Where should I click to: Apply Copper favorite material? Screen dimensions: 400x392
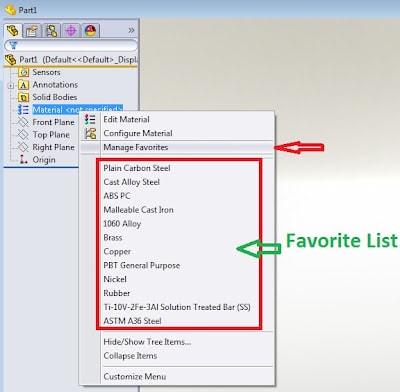(117, 252)
